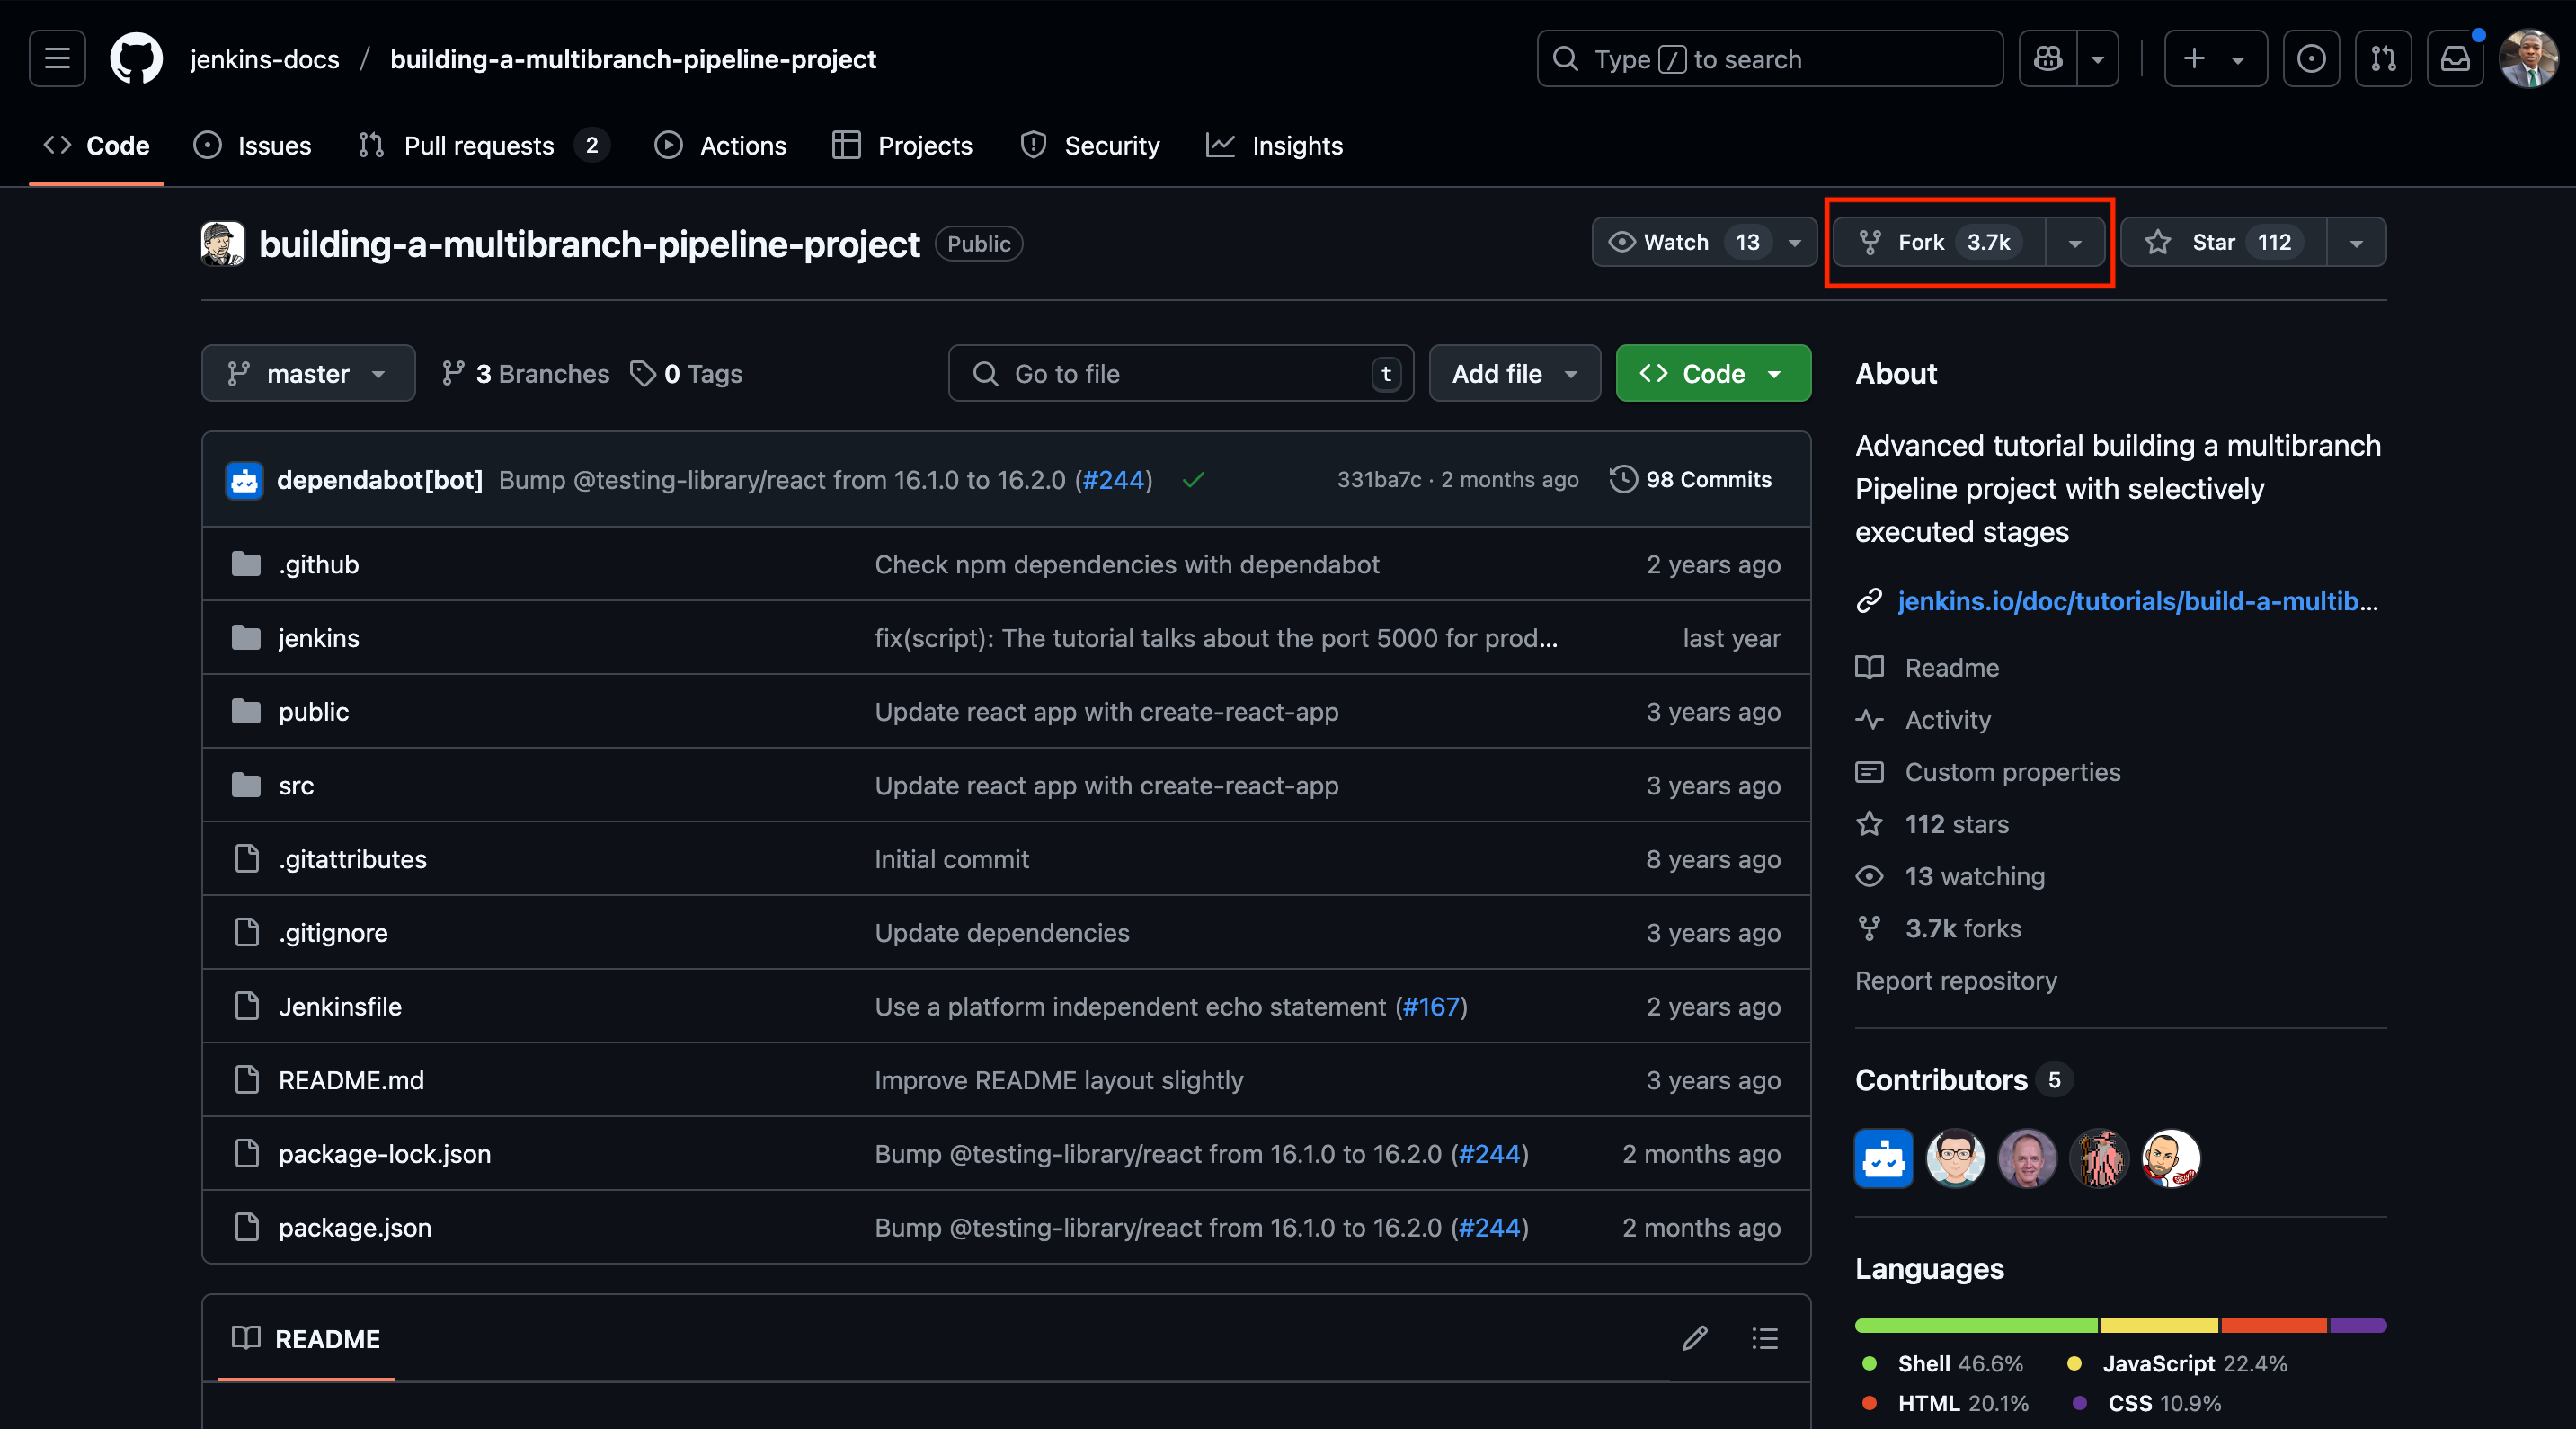Viewport: 2576px width, 1429px height.
Task: Expand the Star lists dropdown arrow
Action: click(2356, 242)
